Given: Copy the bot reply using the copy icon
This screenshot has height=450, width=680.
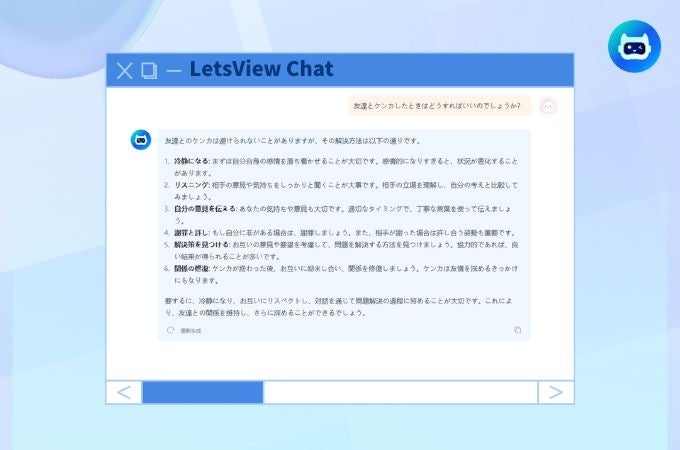Looking at the screenshot, I should coord(517,330).
